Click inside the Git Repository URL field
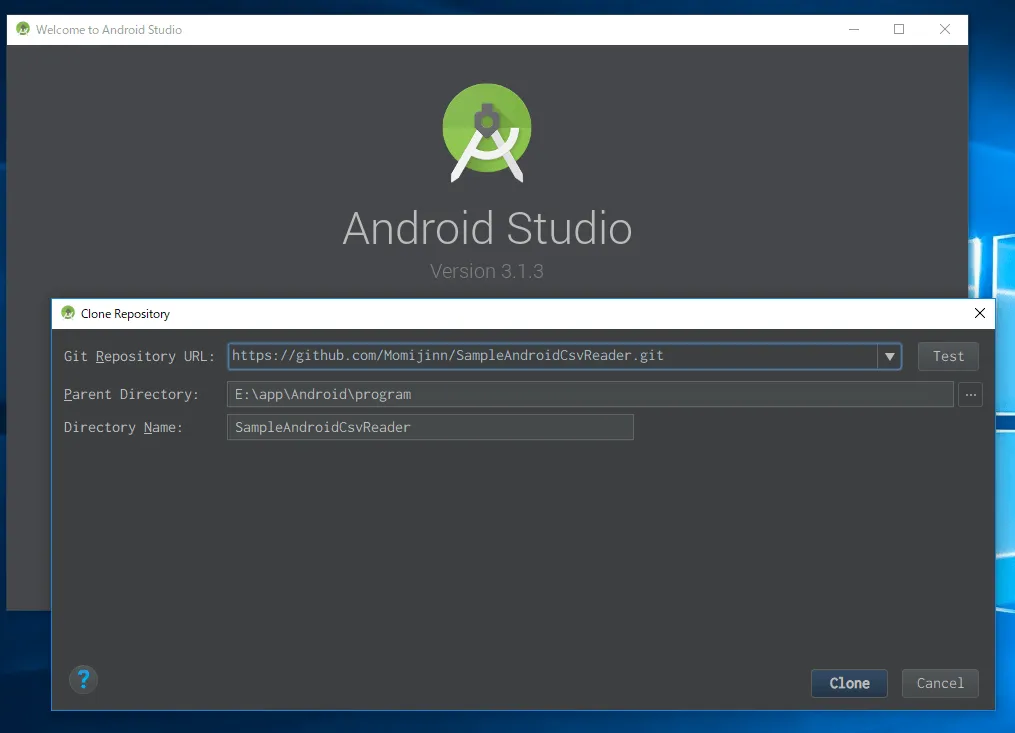Screen dimensions: 1015x733 coord(550,356)
